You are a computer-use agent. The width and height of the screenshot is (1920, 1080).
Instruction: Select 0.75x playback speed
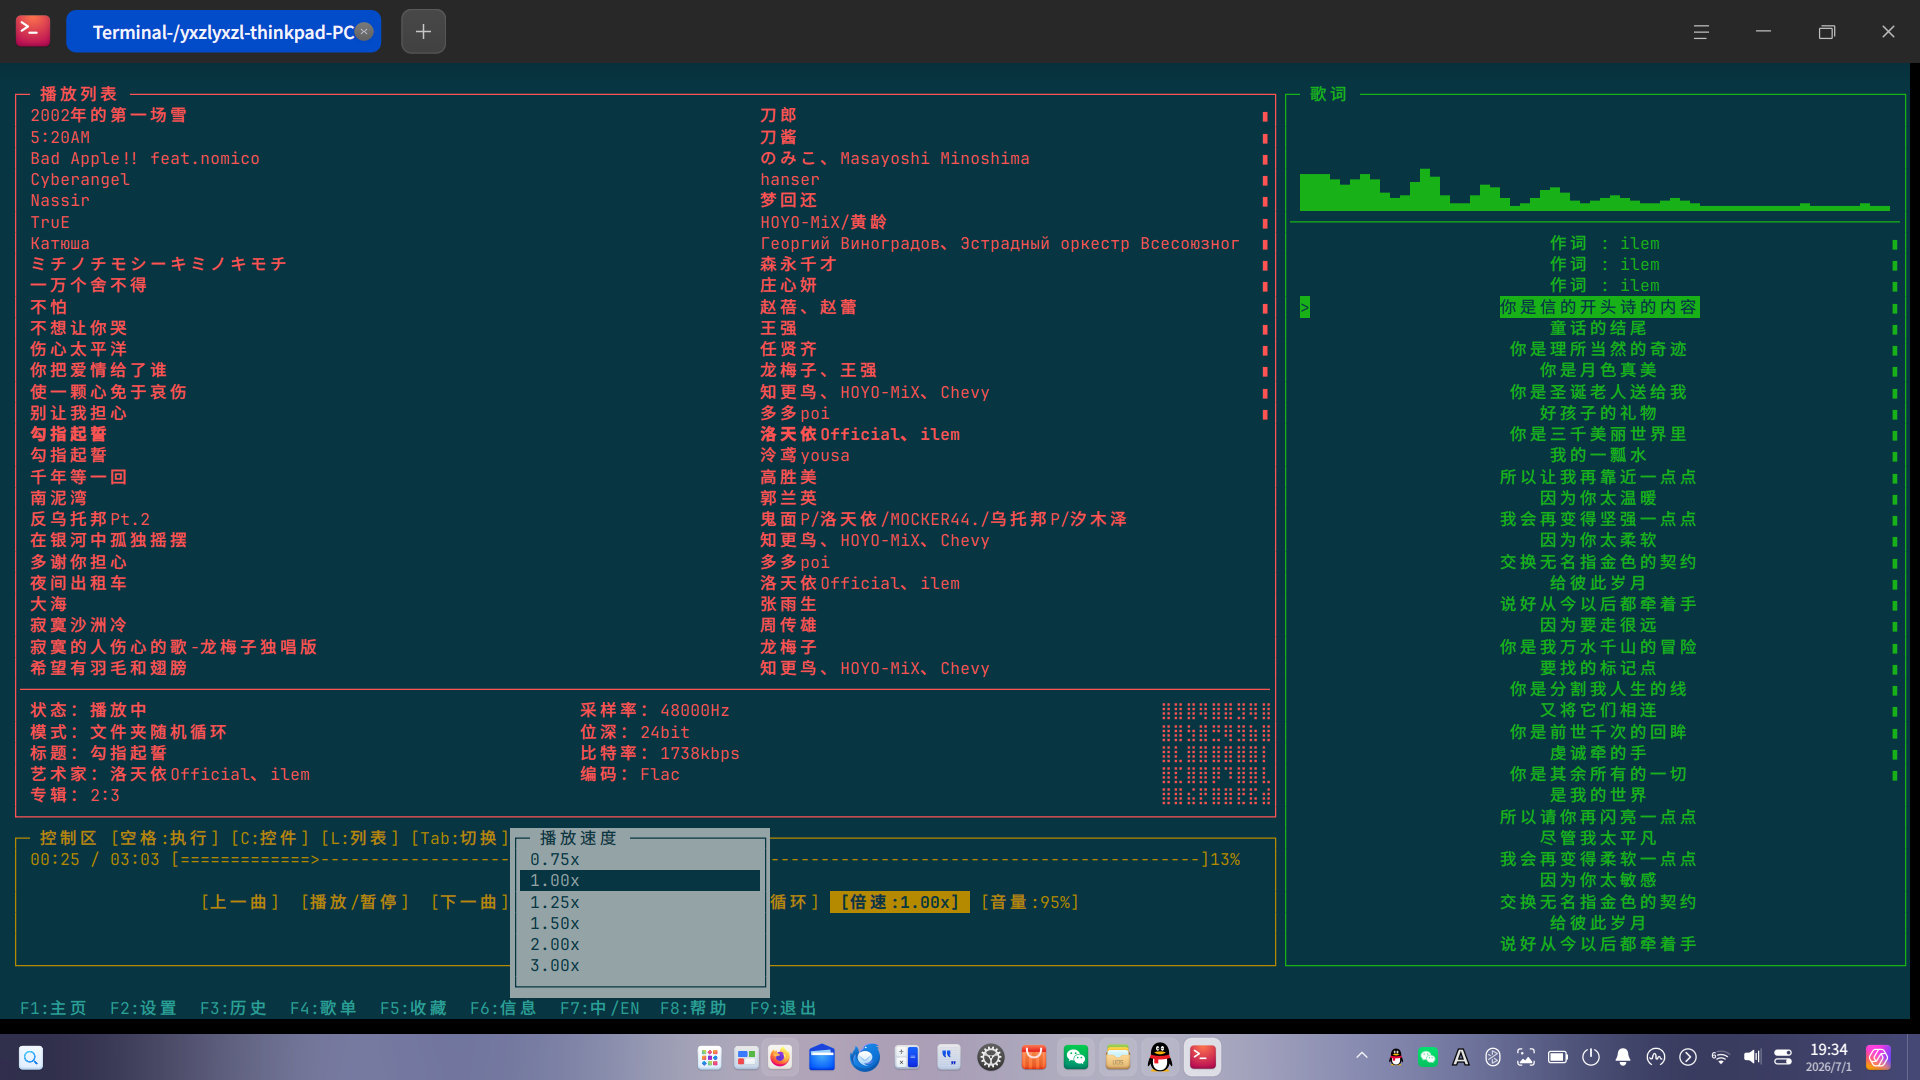[x=640, y=860]
